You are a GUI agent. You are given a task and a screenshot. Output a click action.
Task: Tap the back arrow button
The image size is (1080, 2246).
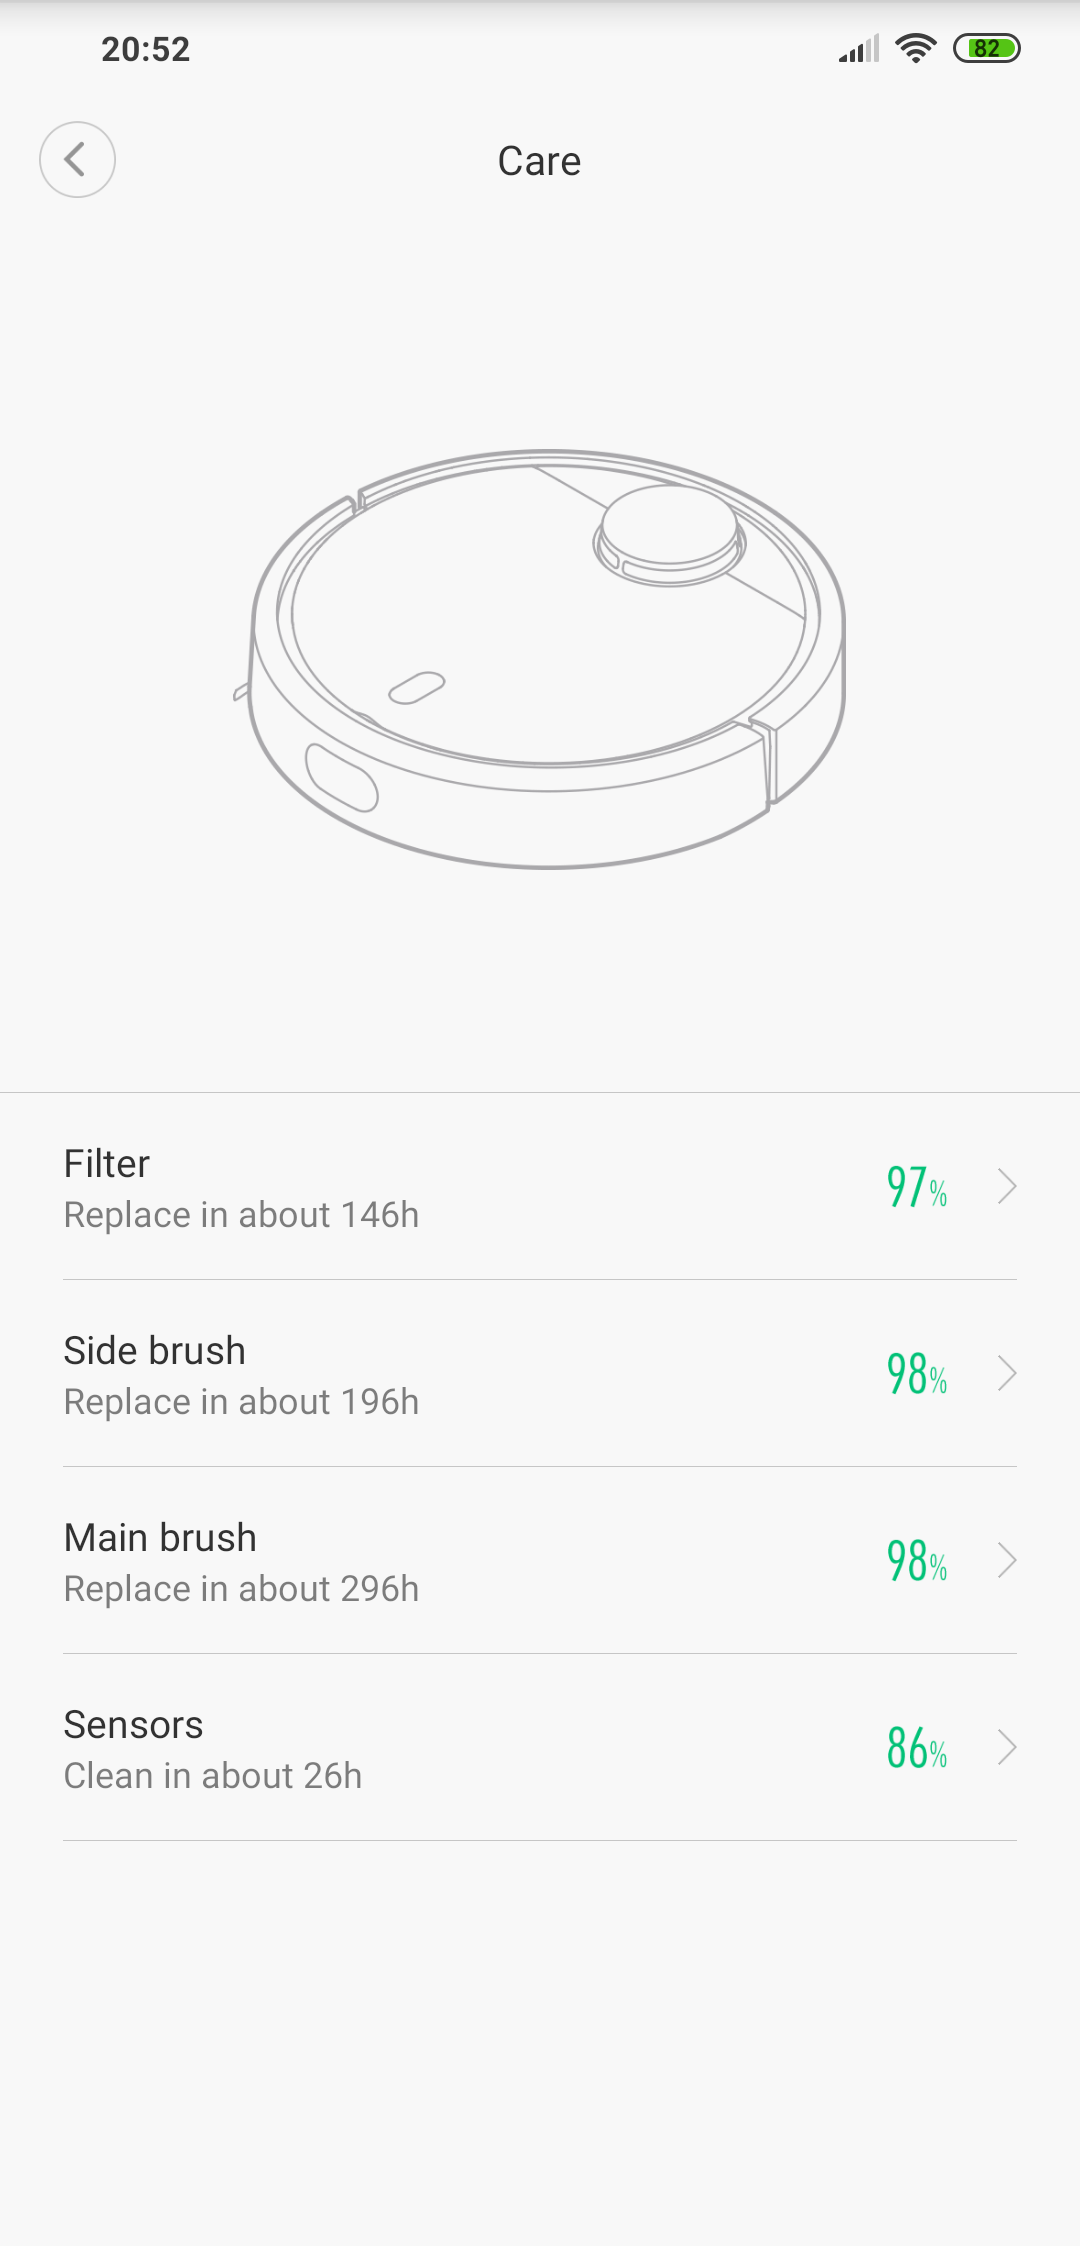[x=77, y=160]
